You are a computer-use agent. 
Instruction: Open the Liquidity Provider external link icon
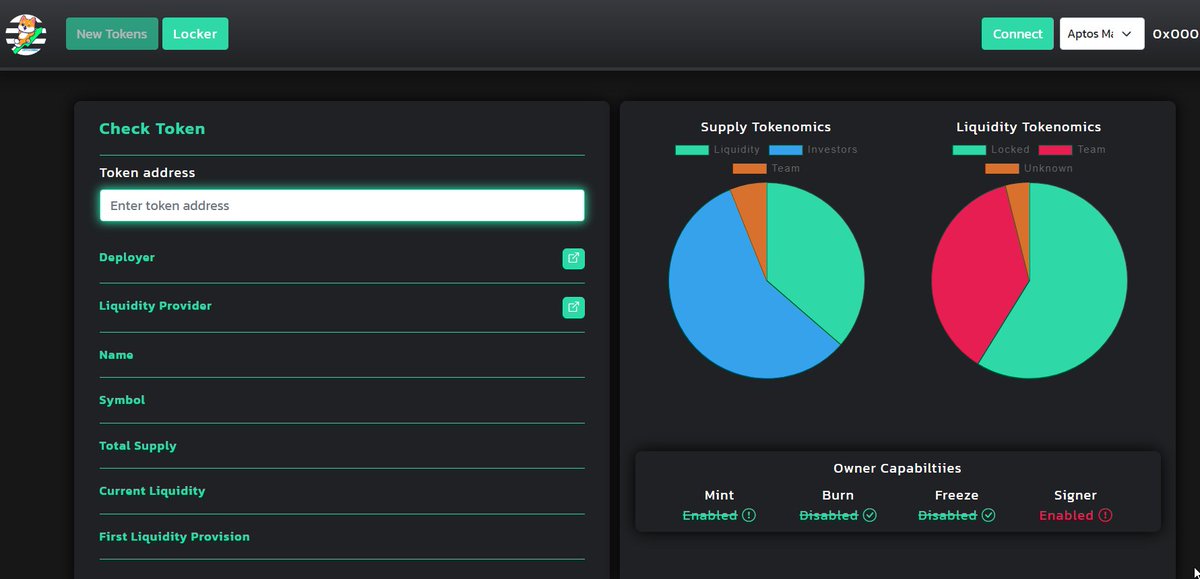573,307
